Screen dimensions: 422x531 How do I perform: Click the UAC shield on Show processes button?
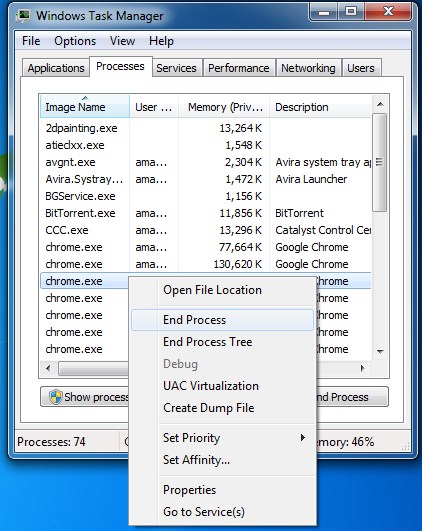tap(56, 397)
